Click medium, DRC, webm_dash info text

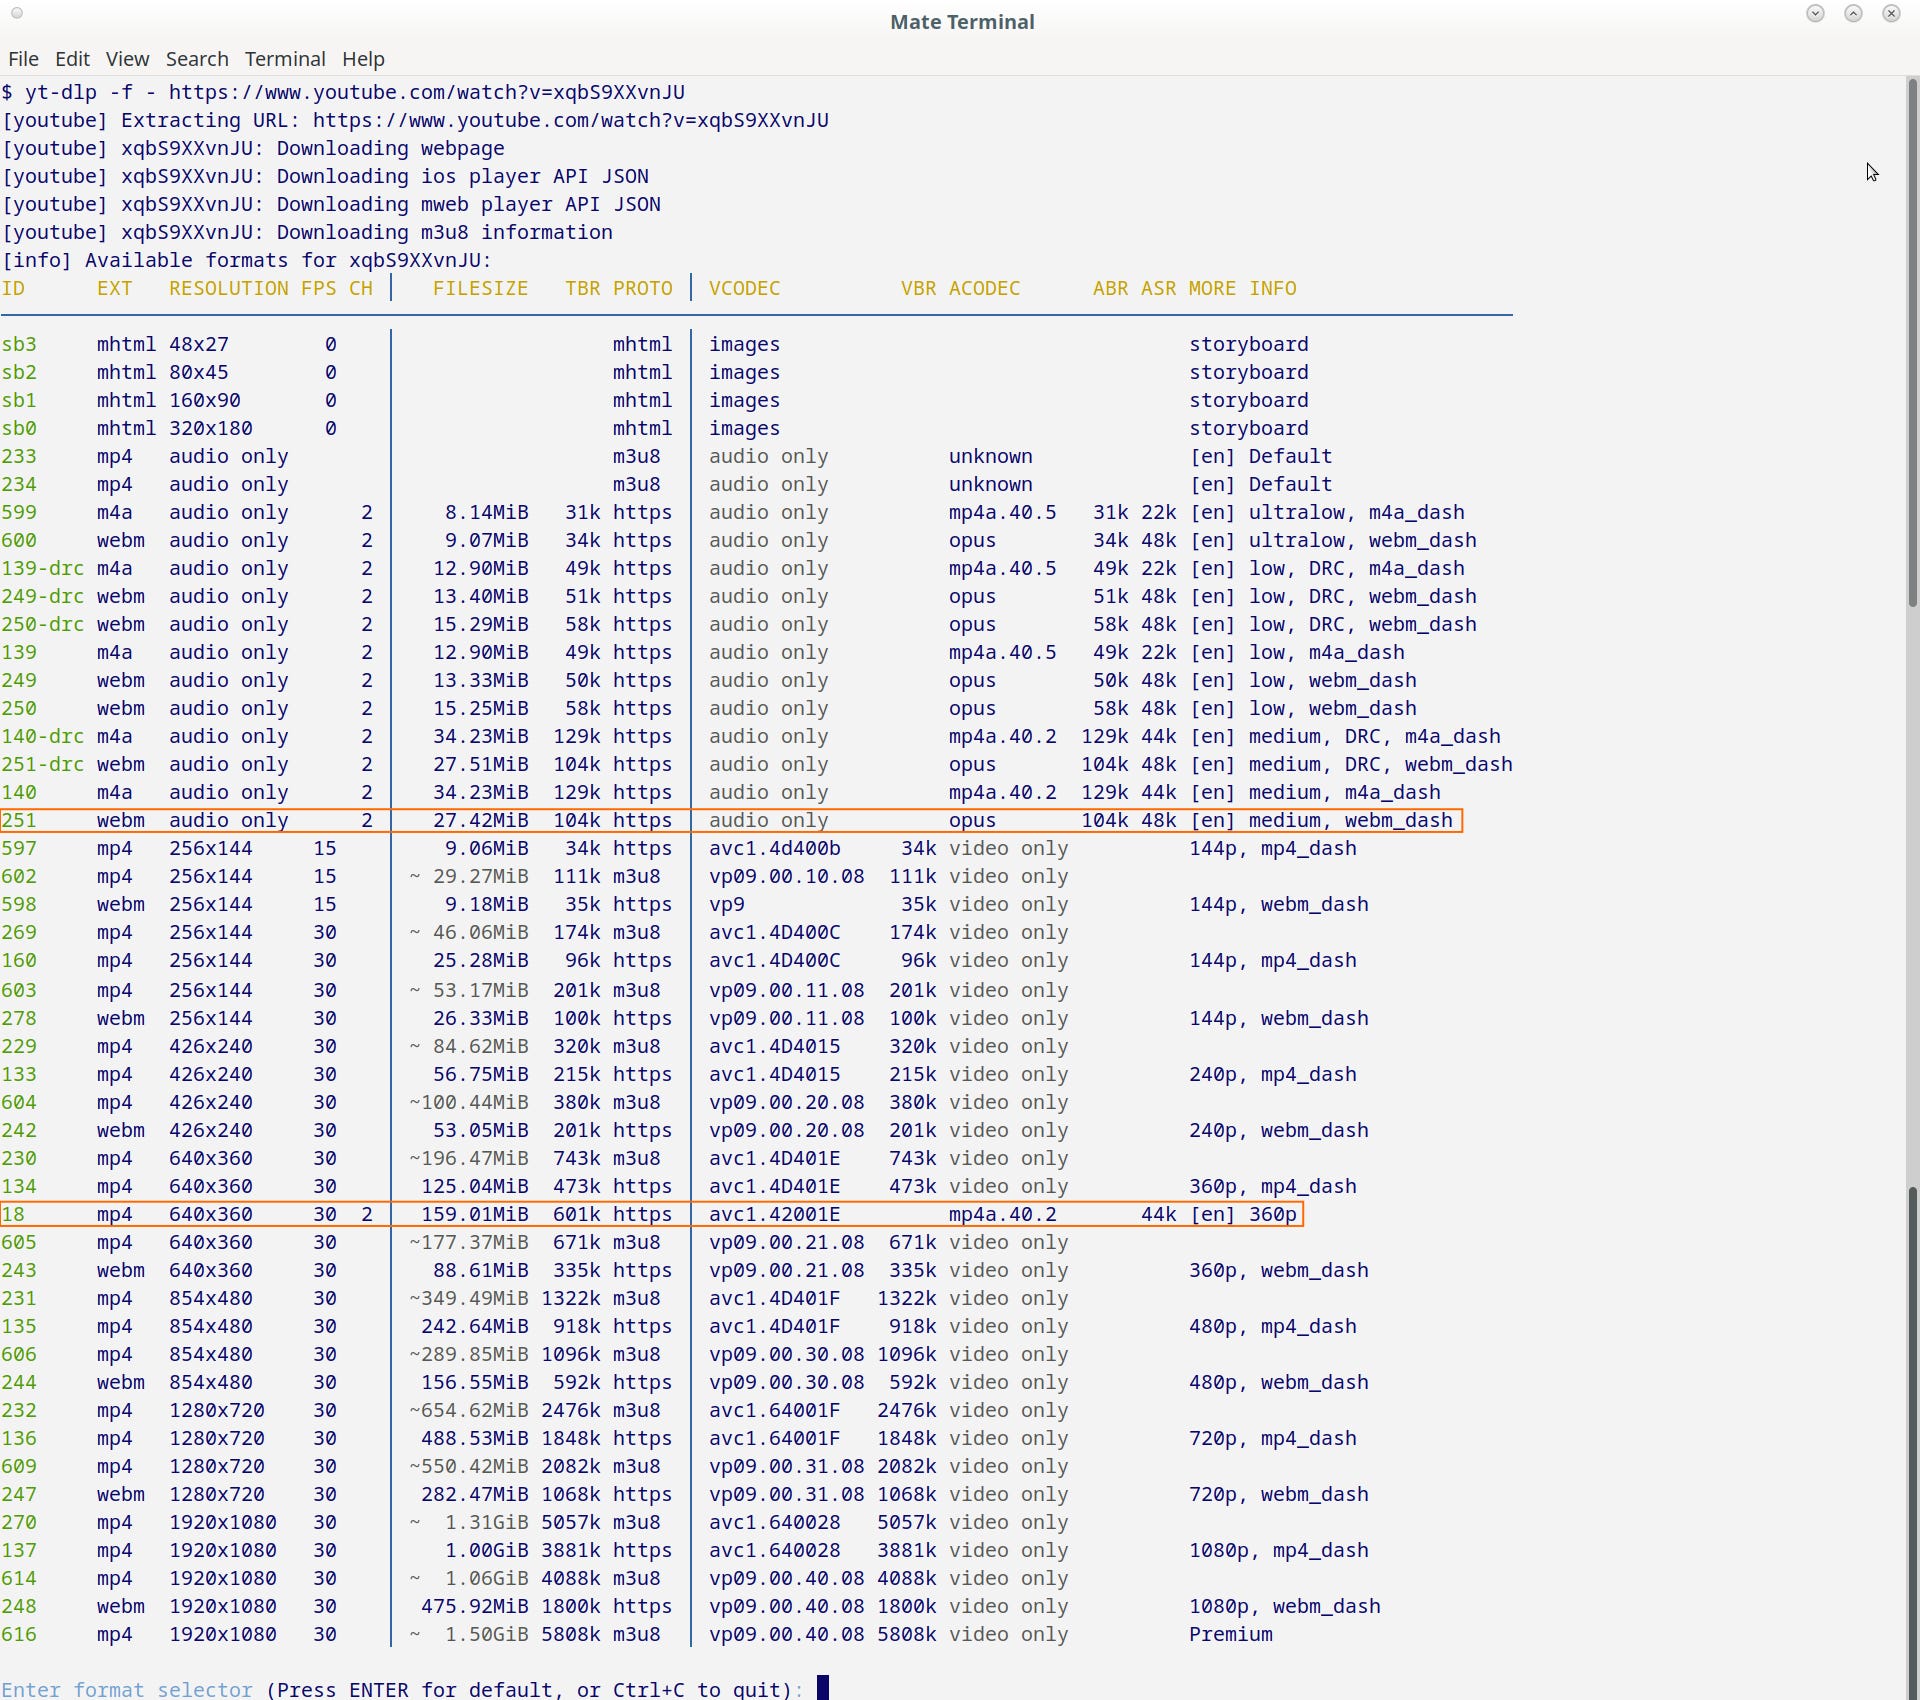pyautogui.click(x=1381, y=764)
